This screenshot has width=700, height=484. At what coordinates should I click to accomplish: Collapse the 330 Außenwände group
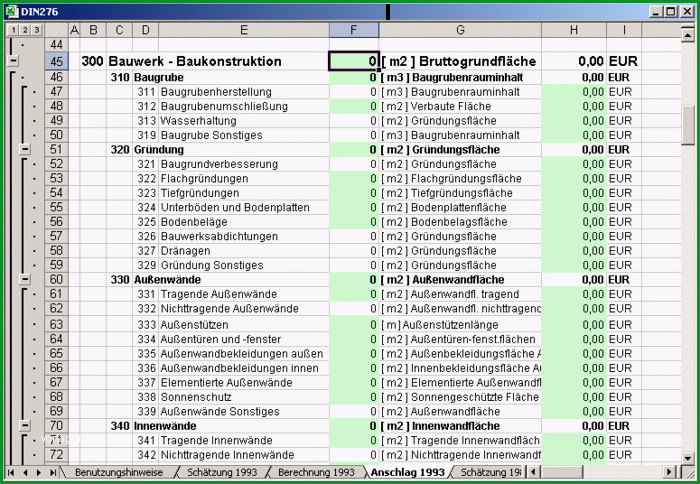point(25,280)
